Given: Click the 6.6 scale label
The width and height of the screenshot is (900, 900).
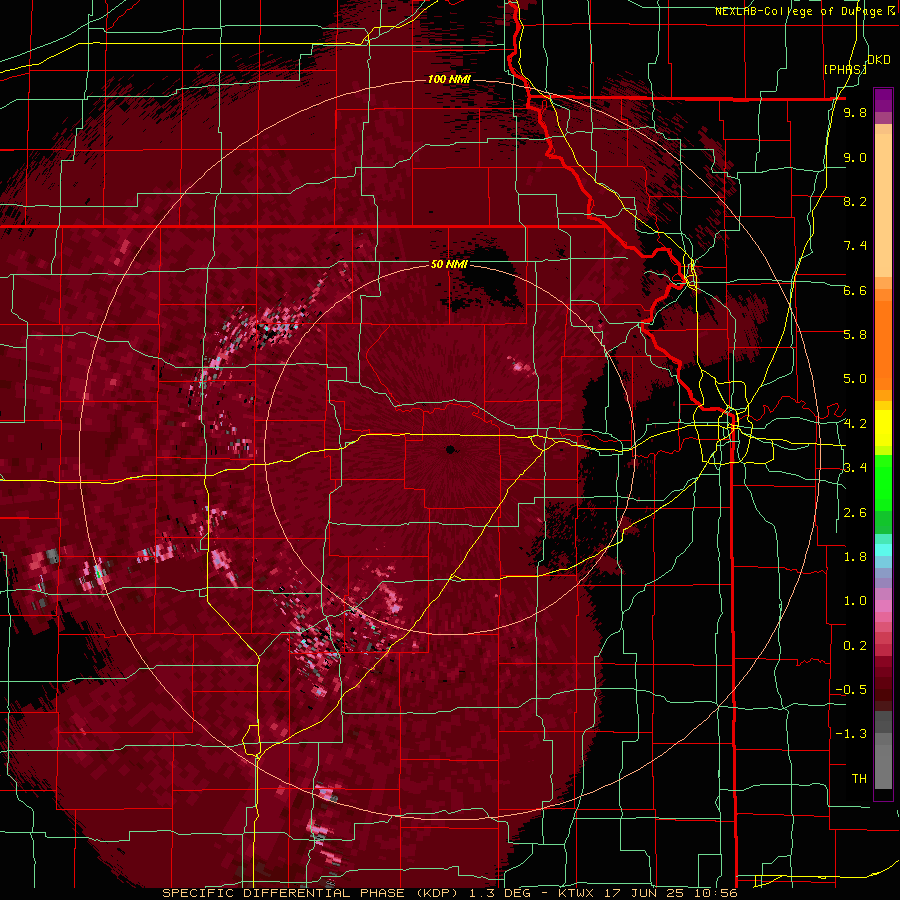Looking at the screenshot, I should [x=855, y=290].
